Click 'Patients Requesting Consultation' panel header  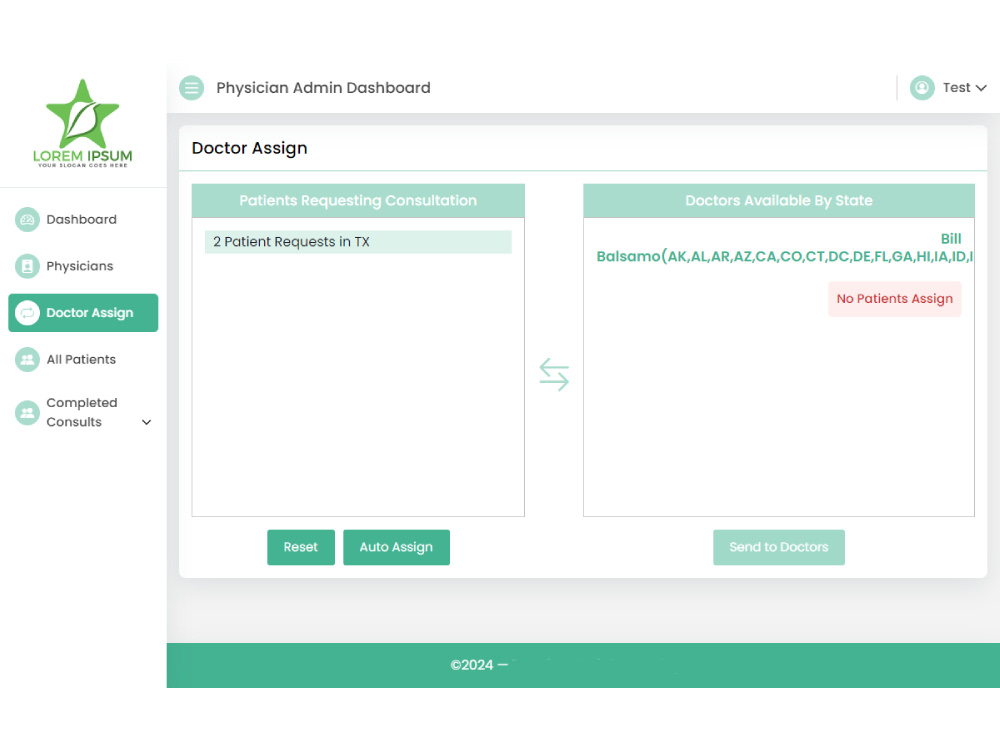click(358, 201)
